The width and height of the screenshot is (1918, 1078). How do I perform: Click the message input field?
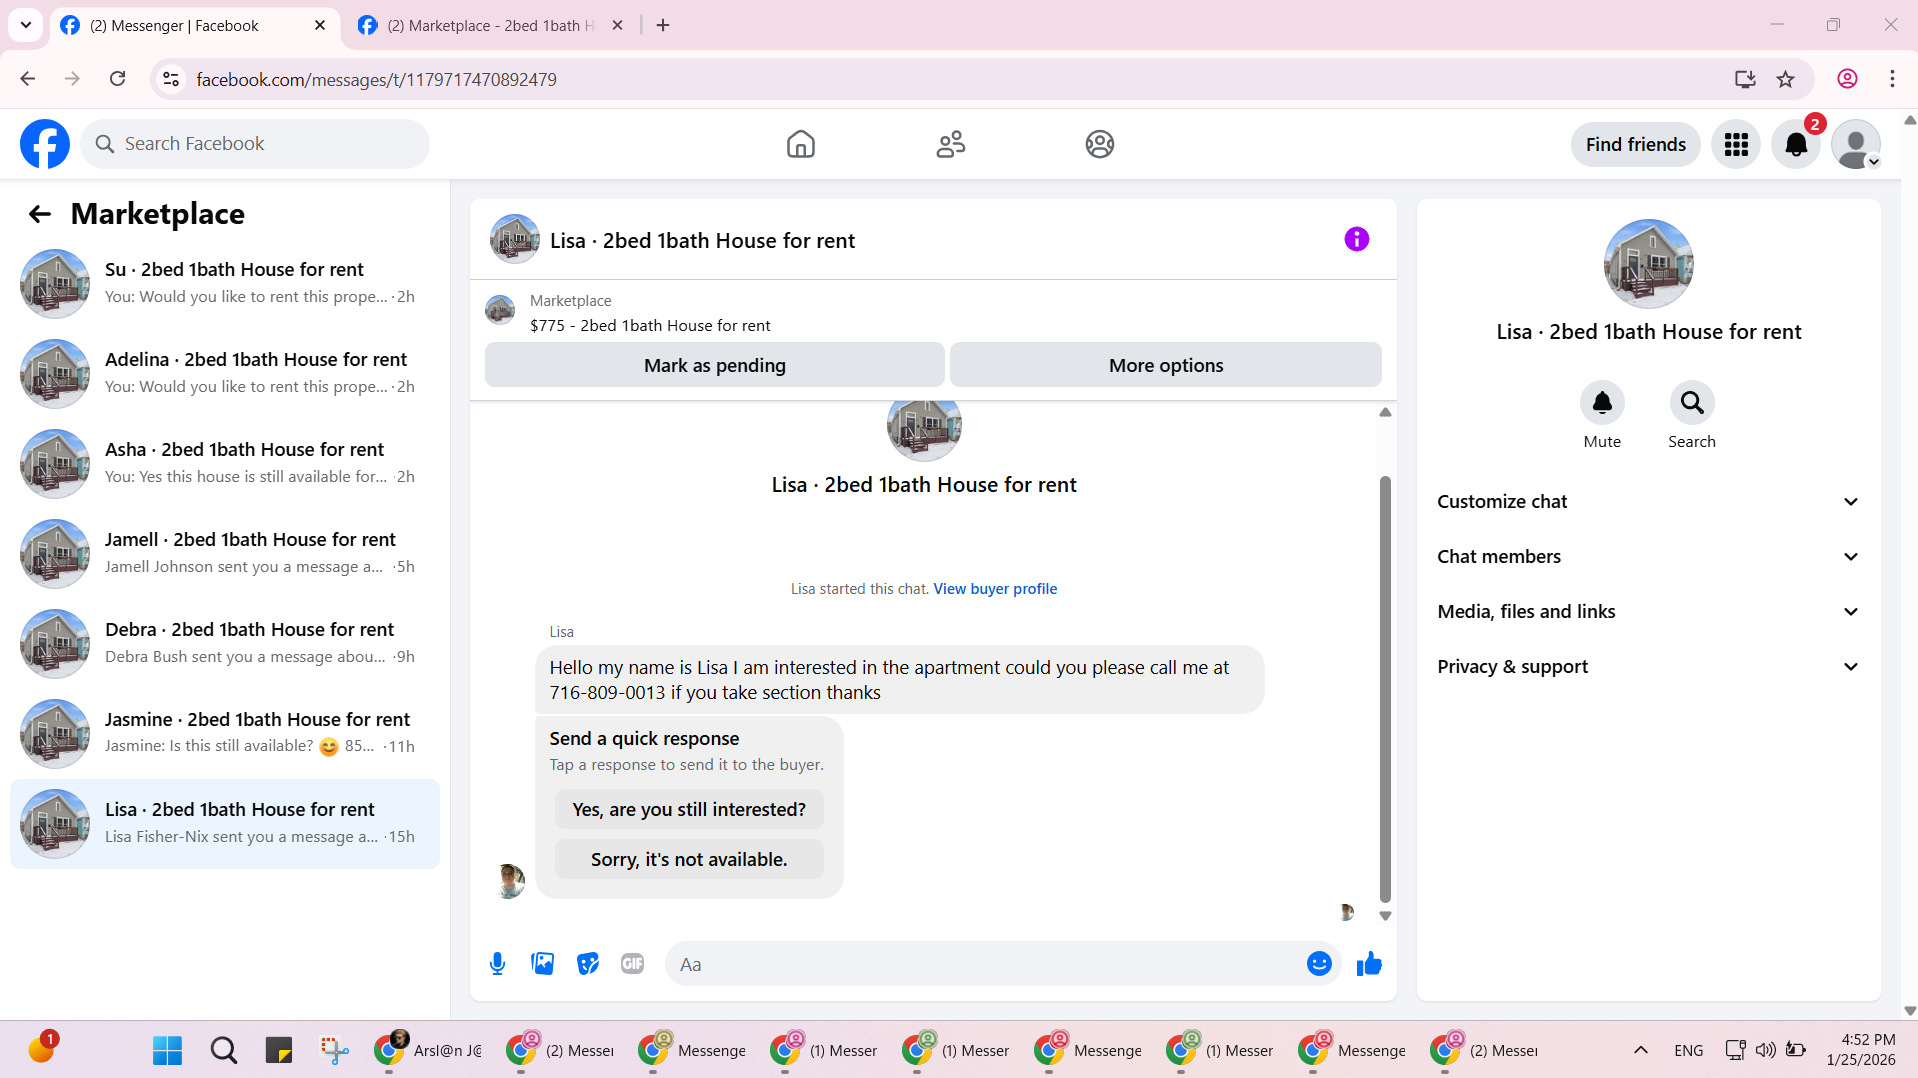[x=985, y=964]
